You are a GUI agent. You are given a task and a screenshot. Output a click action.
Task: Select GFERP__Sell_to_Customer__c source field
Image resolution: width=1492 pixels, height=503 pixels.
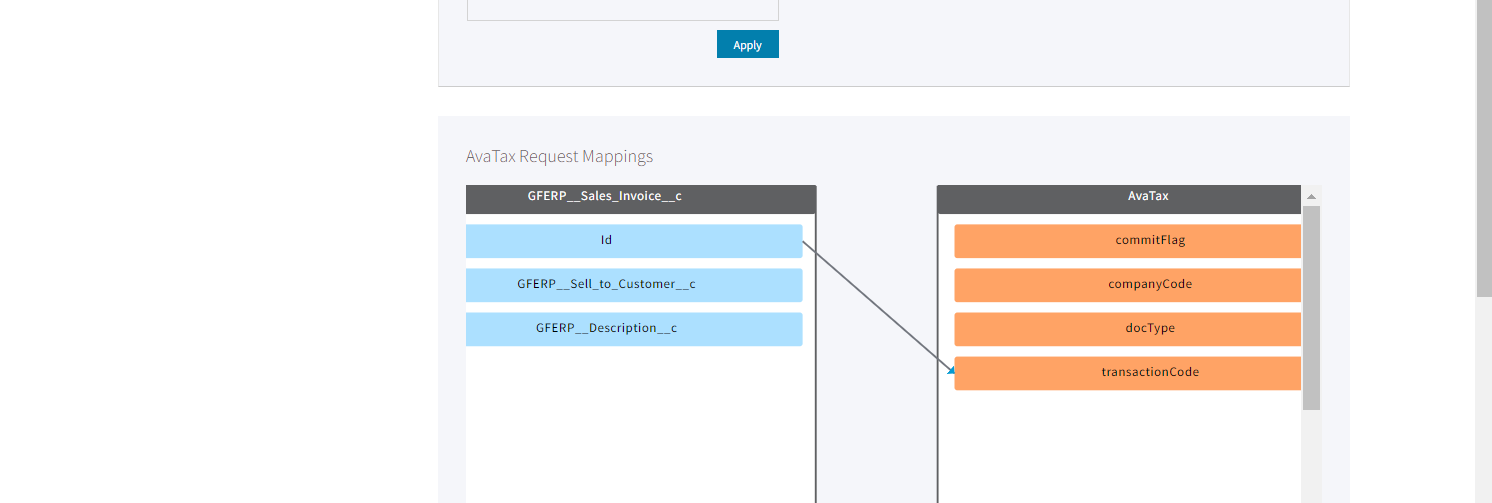634,285
